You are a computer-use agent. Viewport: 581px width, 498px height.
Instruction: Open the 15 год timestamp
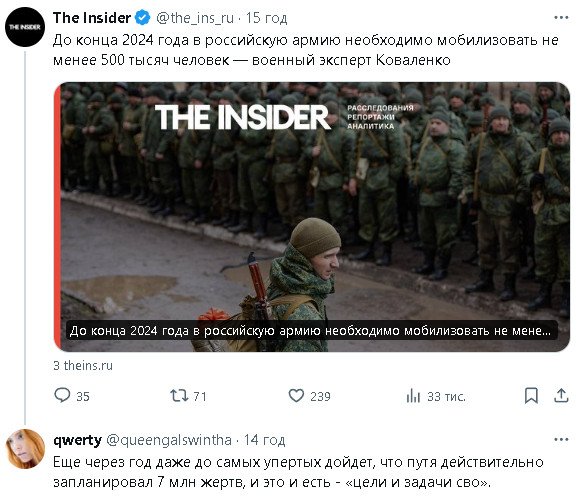pos(267,18)
